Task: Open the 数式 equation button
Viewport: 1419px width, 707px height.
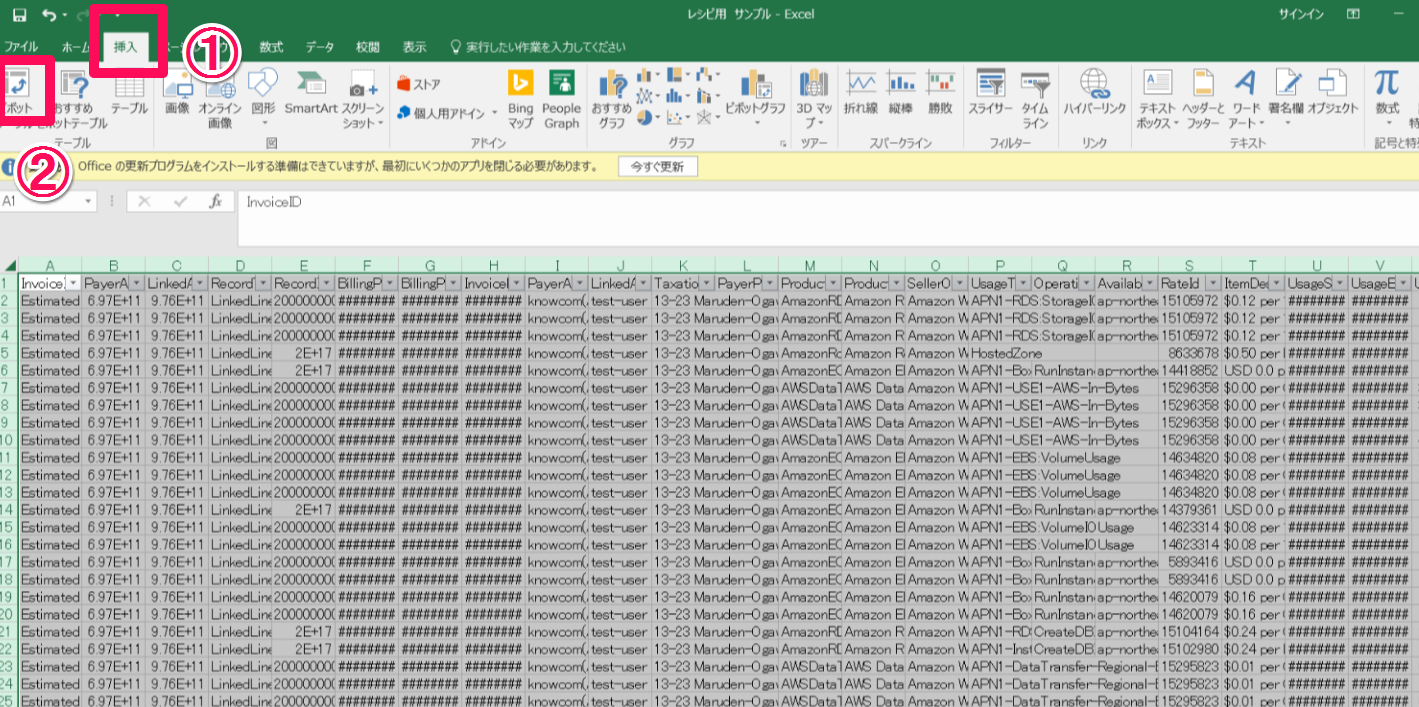Action: point(1387,96)
